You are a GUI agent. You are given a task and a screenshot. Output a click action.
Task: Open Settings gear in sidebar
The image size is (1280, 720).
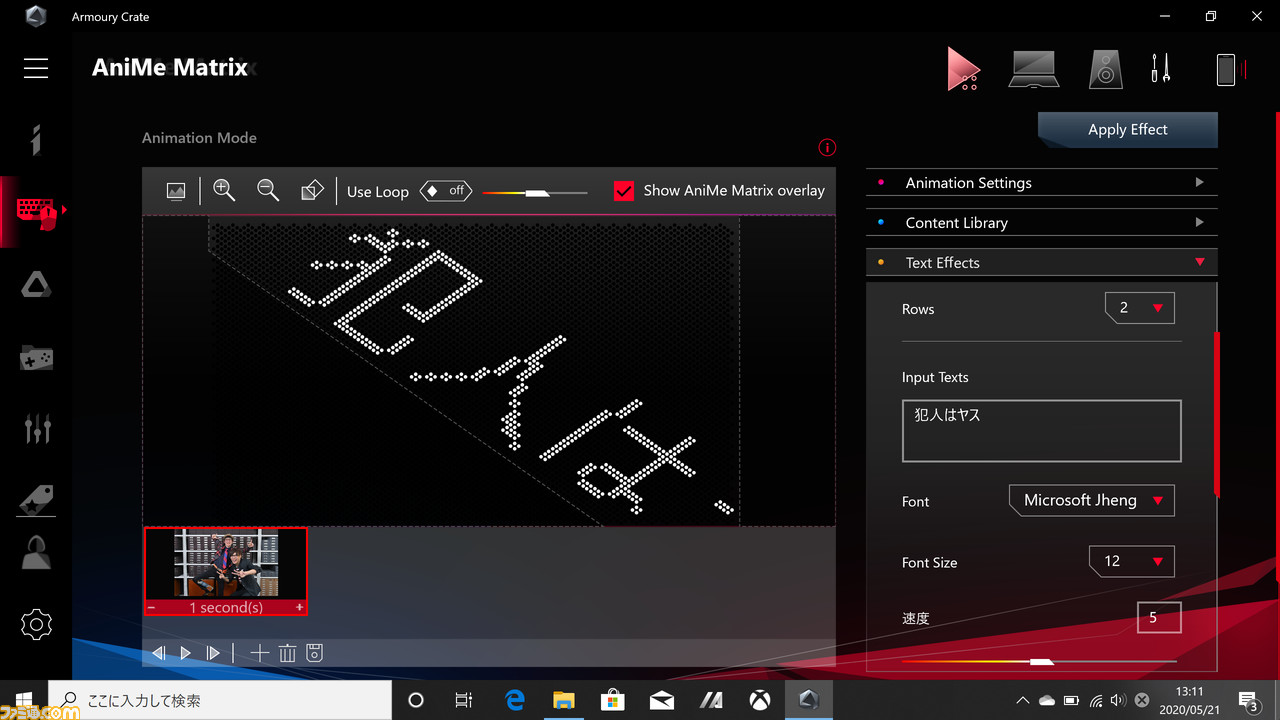tap(36, 625)
